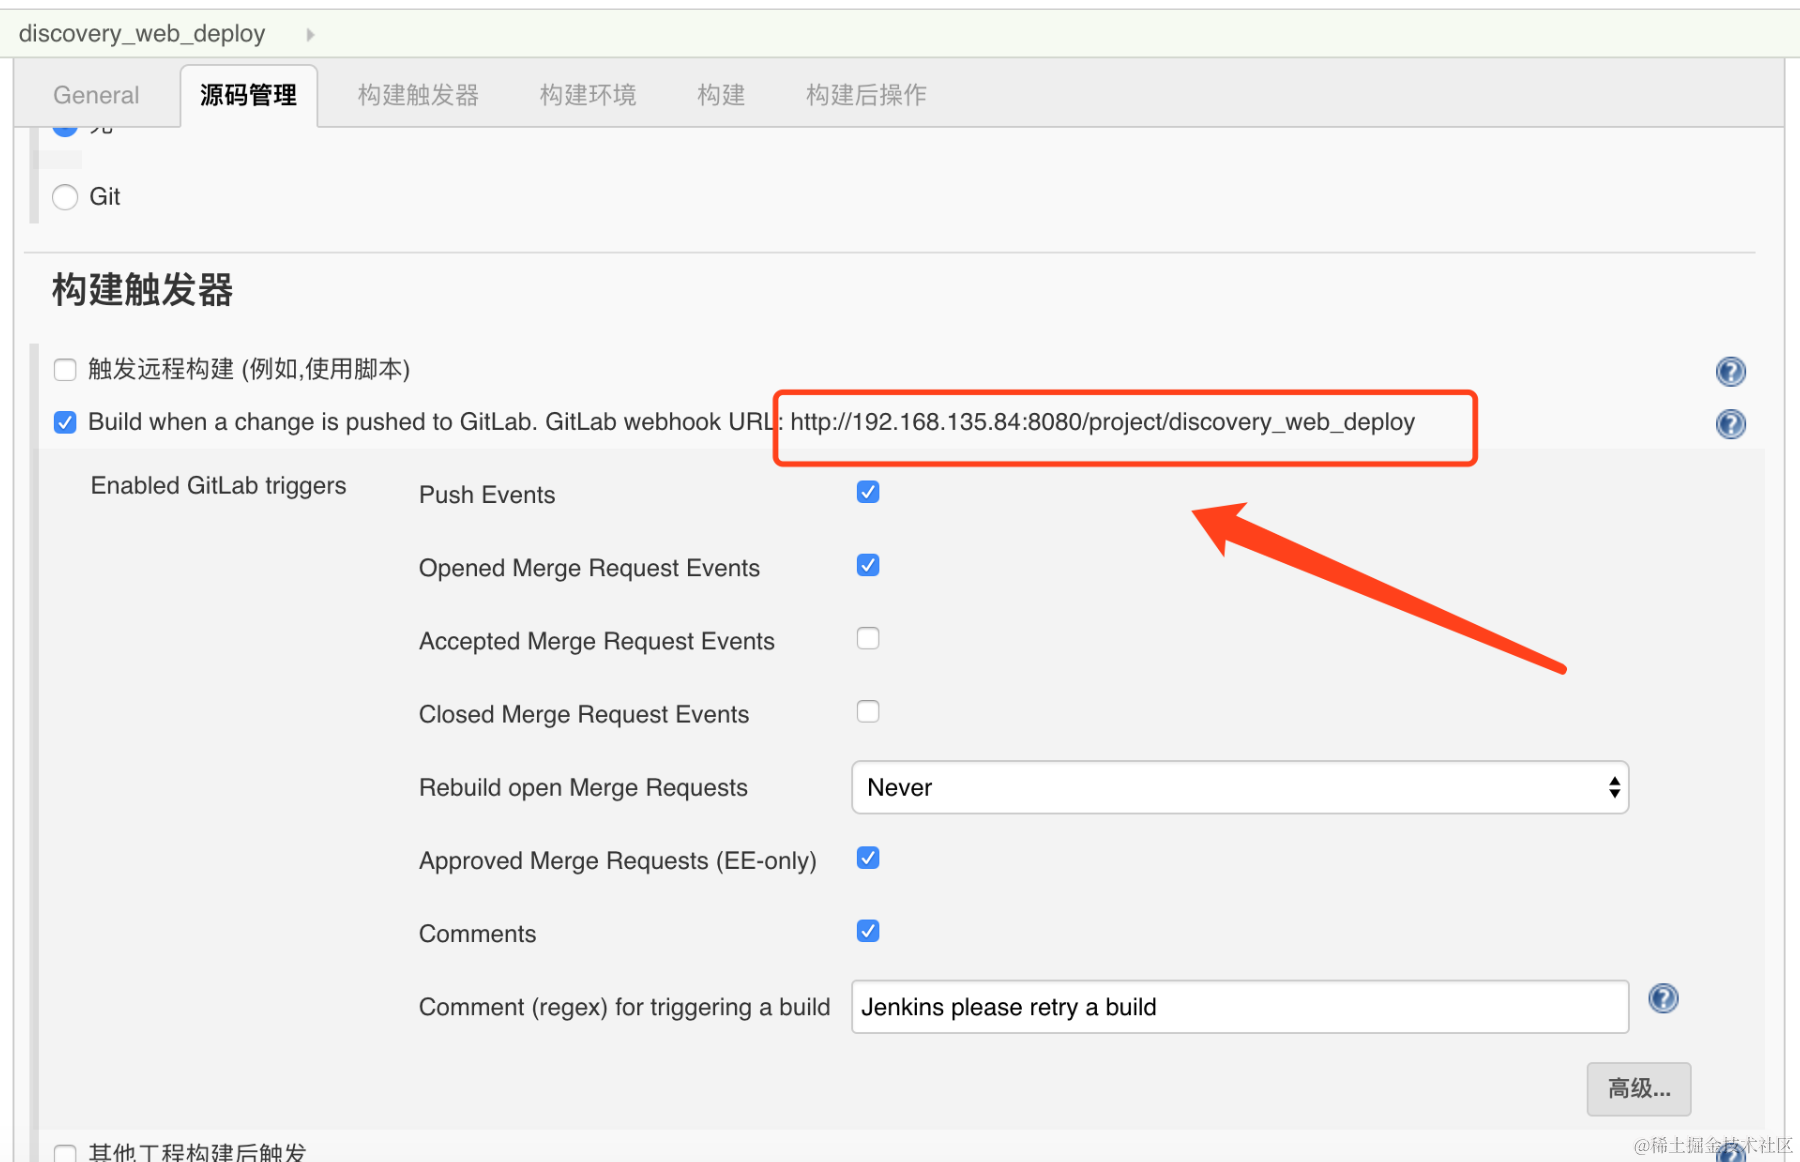The image size is (1800, 1162).
Task: Switch to the 构建环境 tab
Action: coord(588,95)
